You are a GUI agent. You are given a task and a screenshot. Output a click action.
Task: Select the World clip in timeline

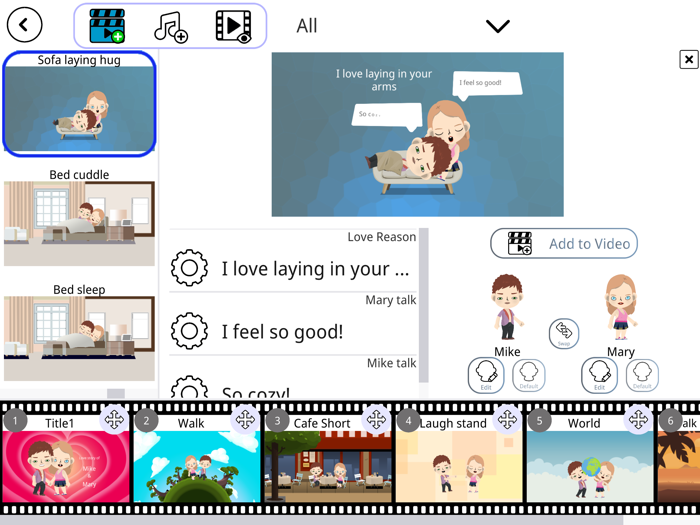pyautogui.click(x=590, y=459)
